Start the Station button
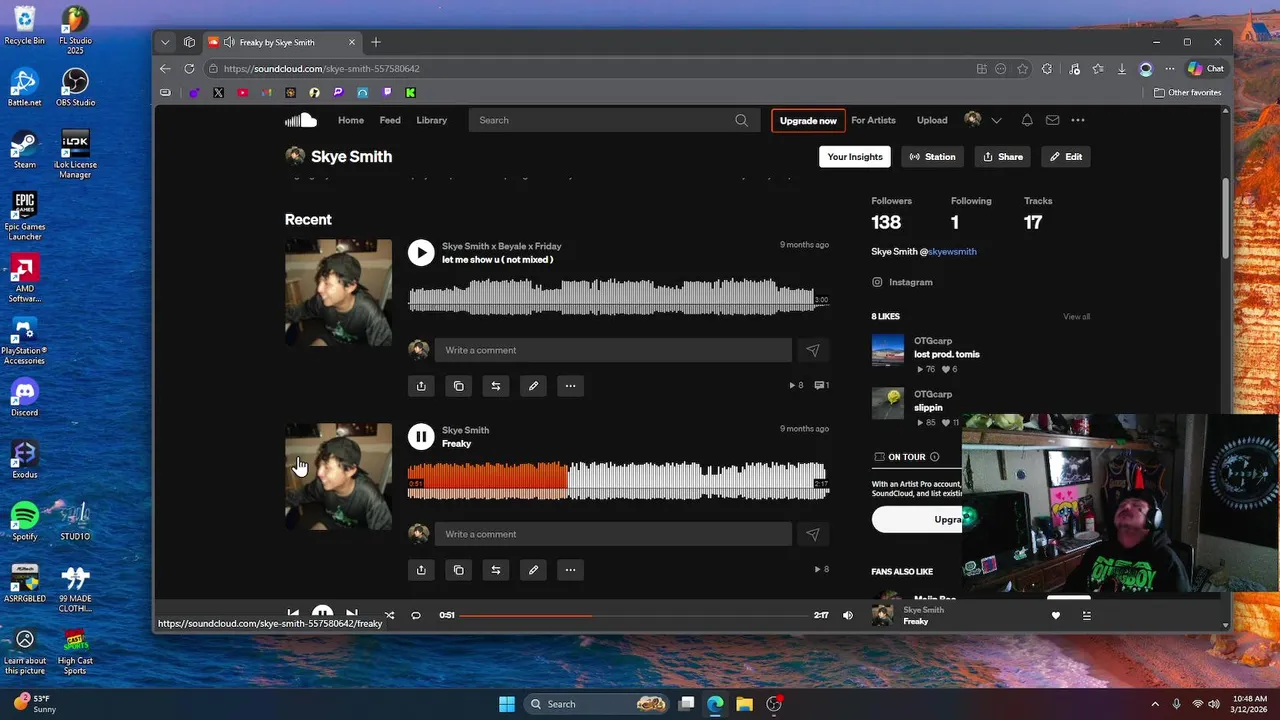This screenshot has height=720, width=1280. pos(932,157)
